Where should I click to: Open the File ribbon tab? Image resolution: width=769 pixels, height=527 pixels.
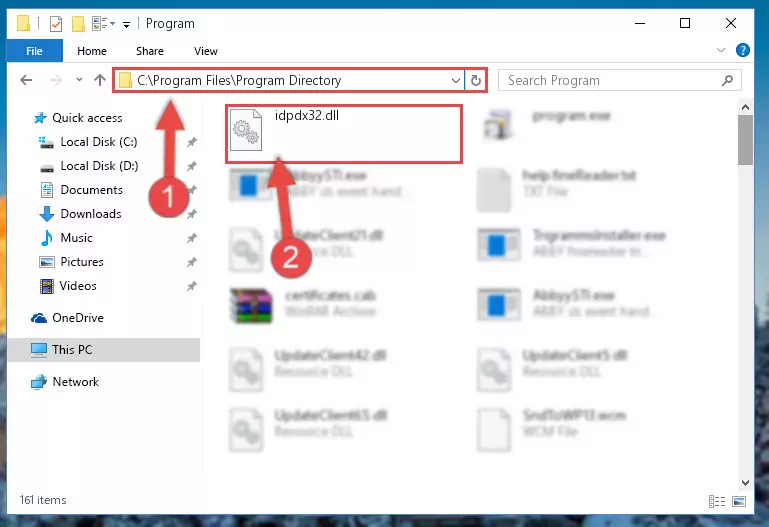click(x=34, y=51)
